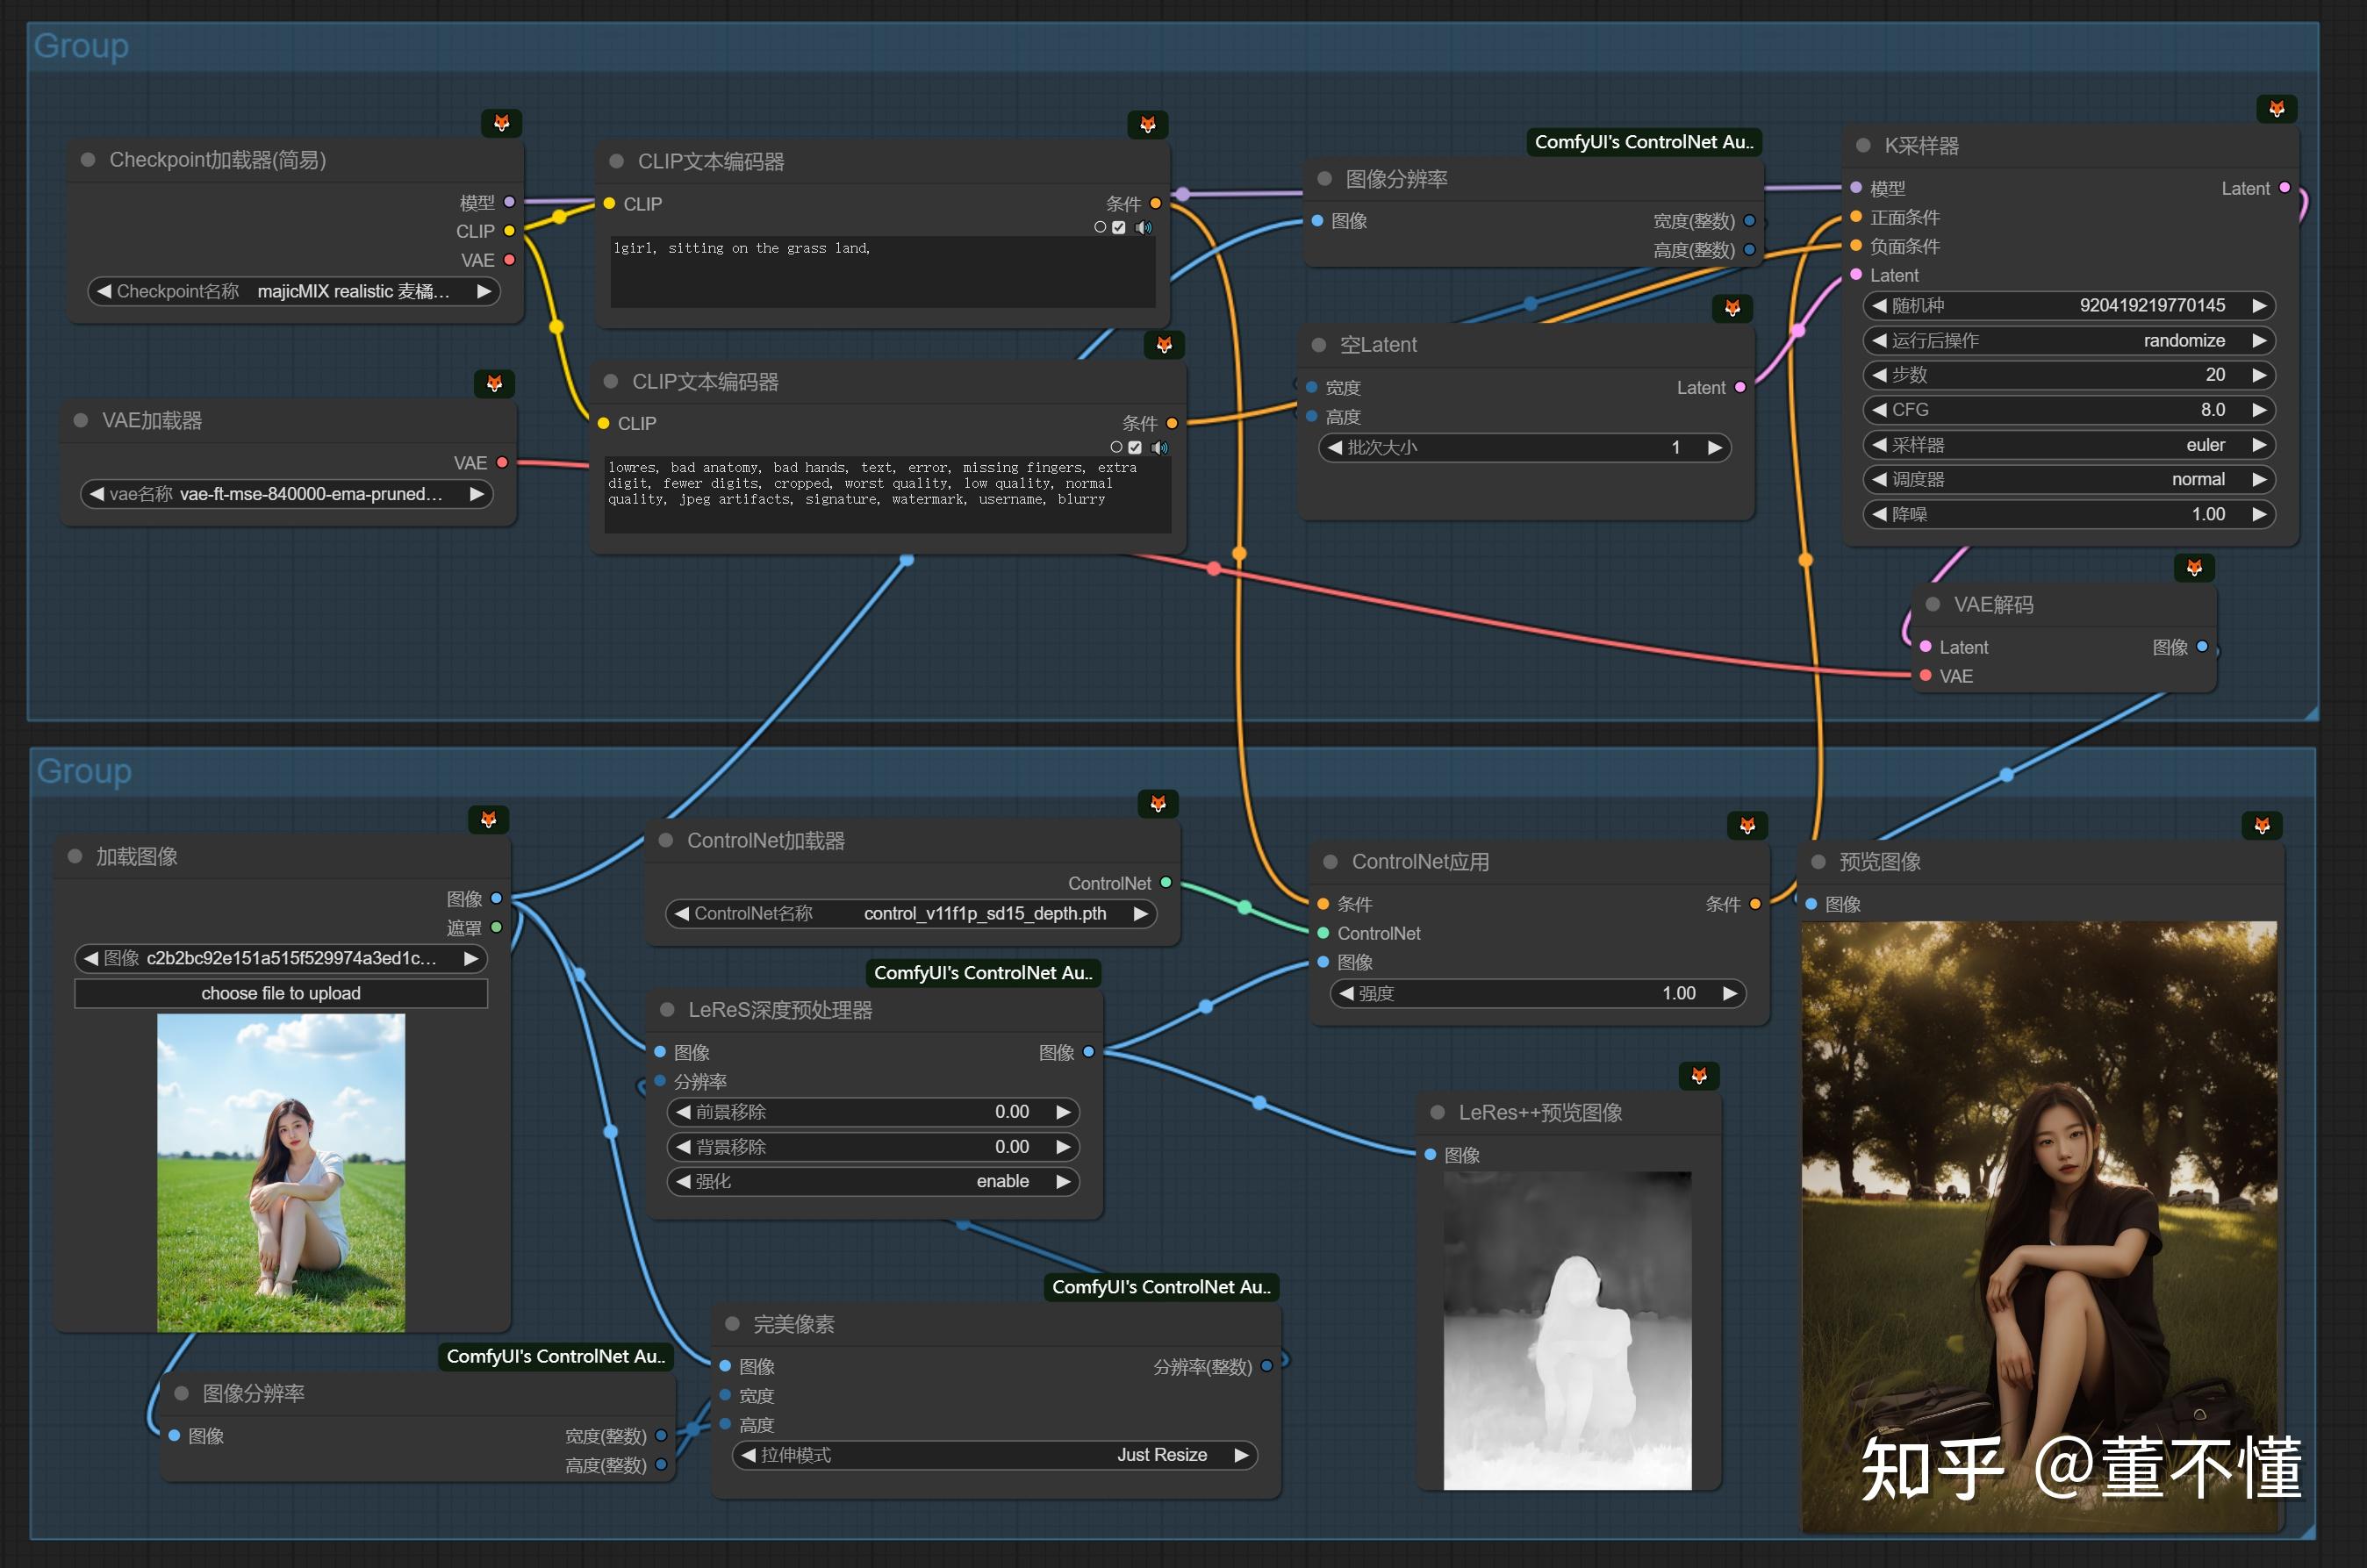Open ControlNet名称 depth model dropdown
Viewport: 2367px width, 1568px height.
[x=910, y=914]
